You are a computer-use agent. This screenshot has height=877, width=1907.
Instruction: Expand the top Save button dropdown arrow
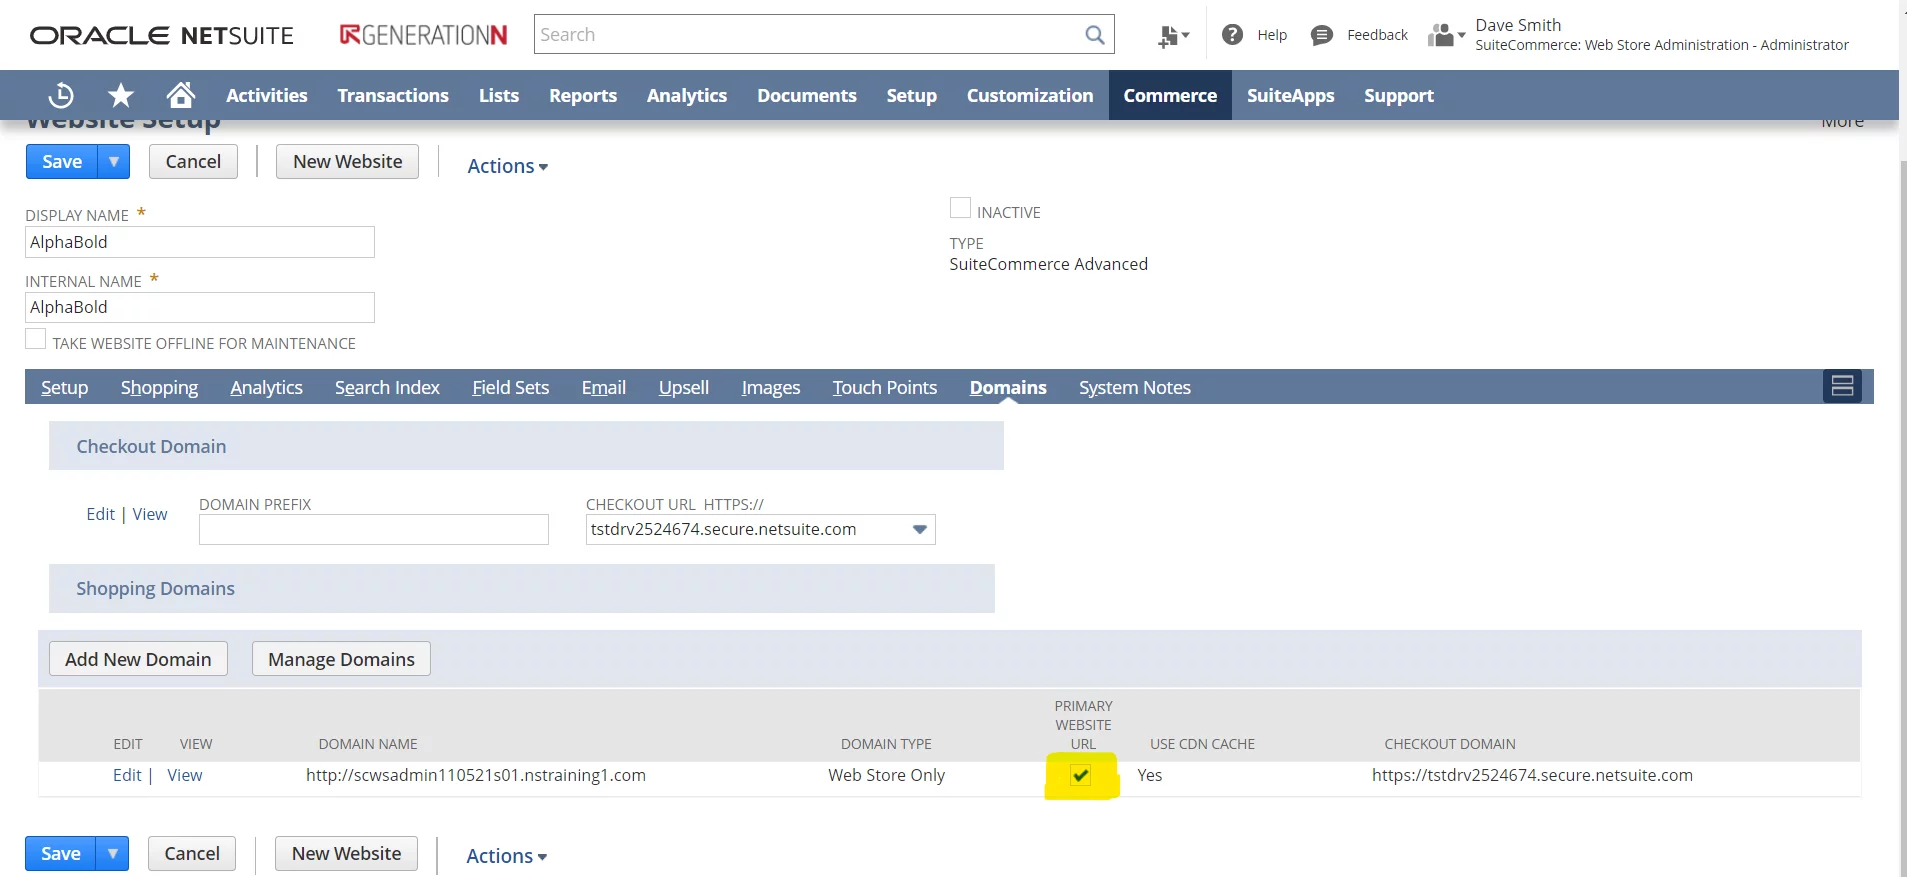[x=114, y=161]
